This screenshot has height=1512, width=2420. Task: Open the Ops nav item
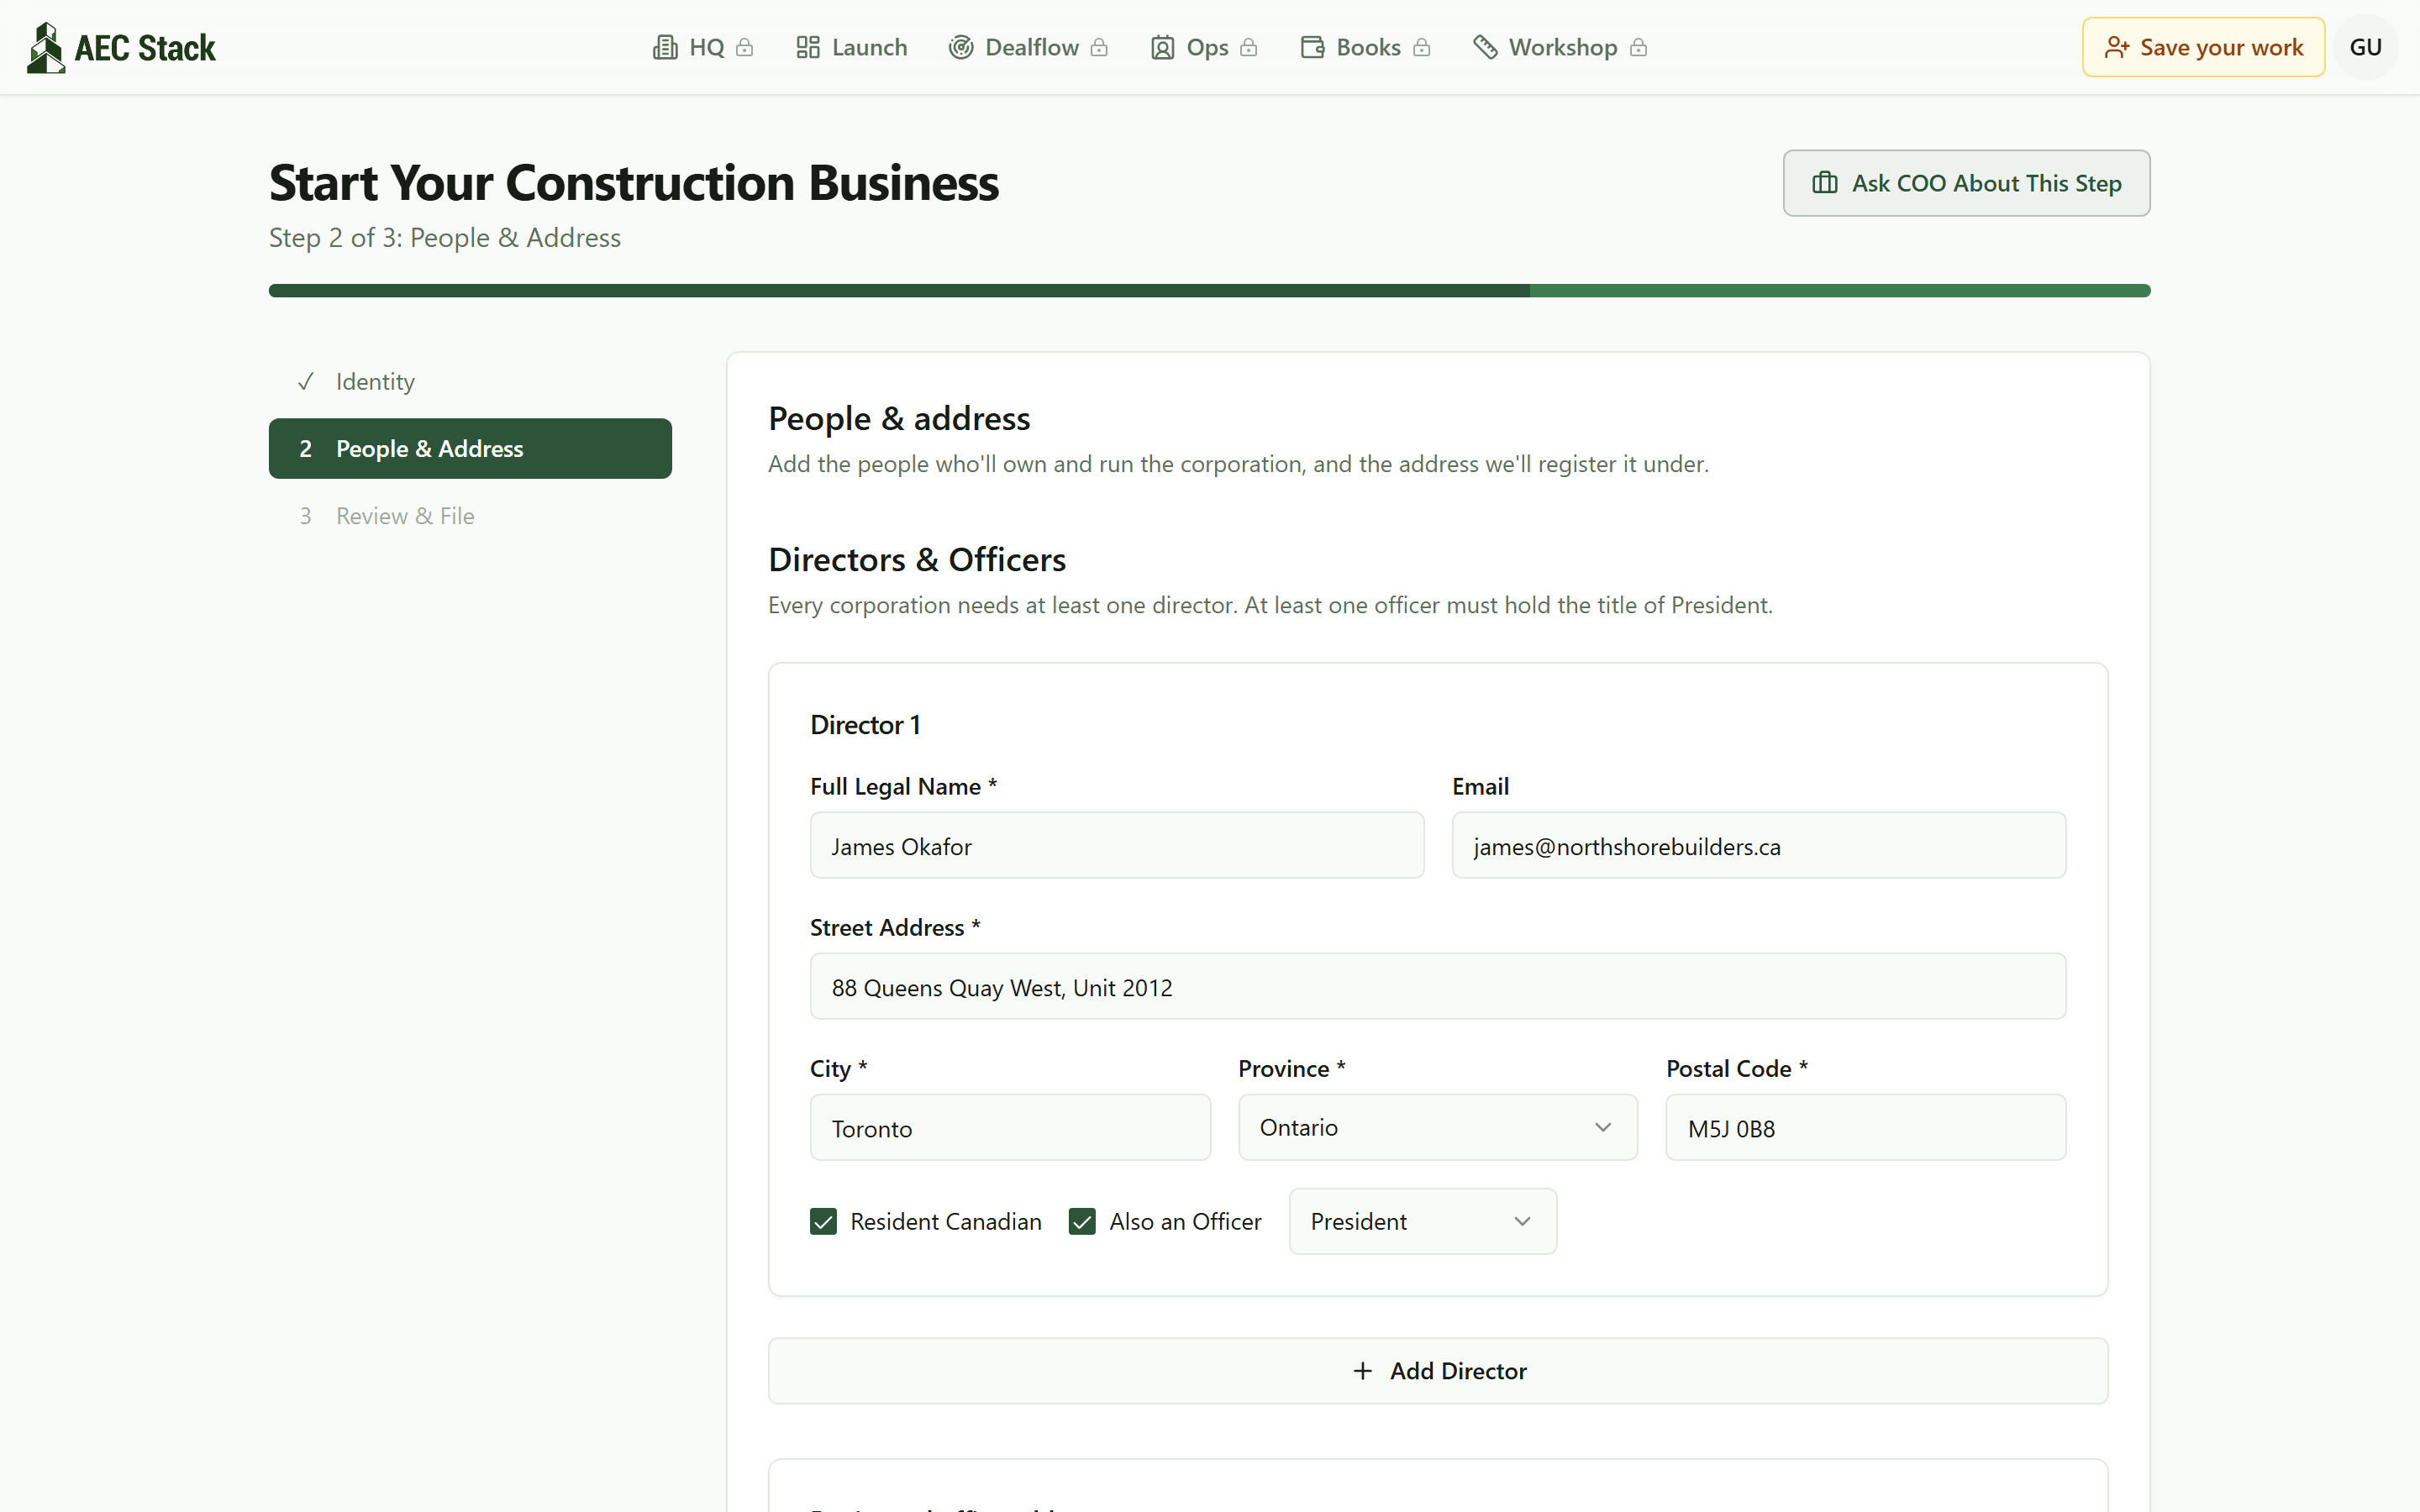tap(1204, 47)
